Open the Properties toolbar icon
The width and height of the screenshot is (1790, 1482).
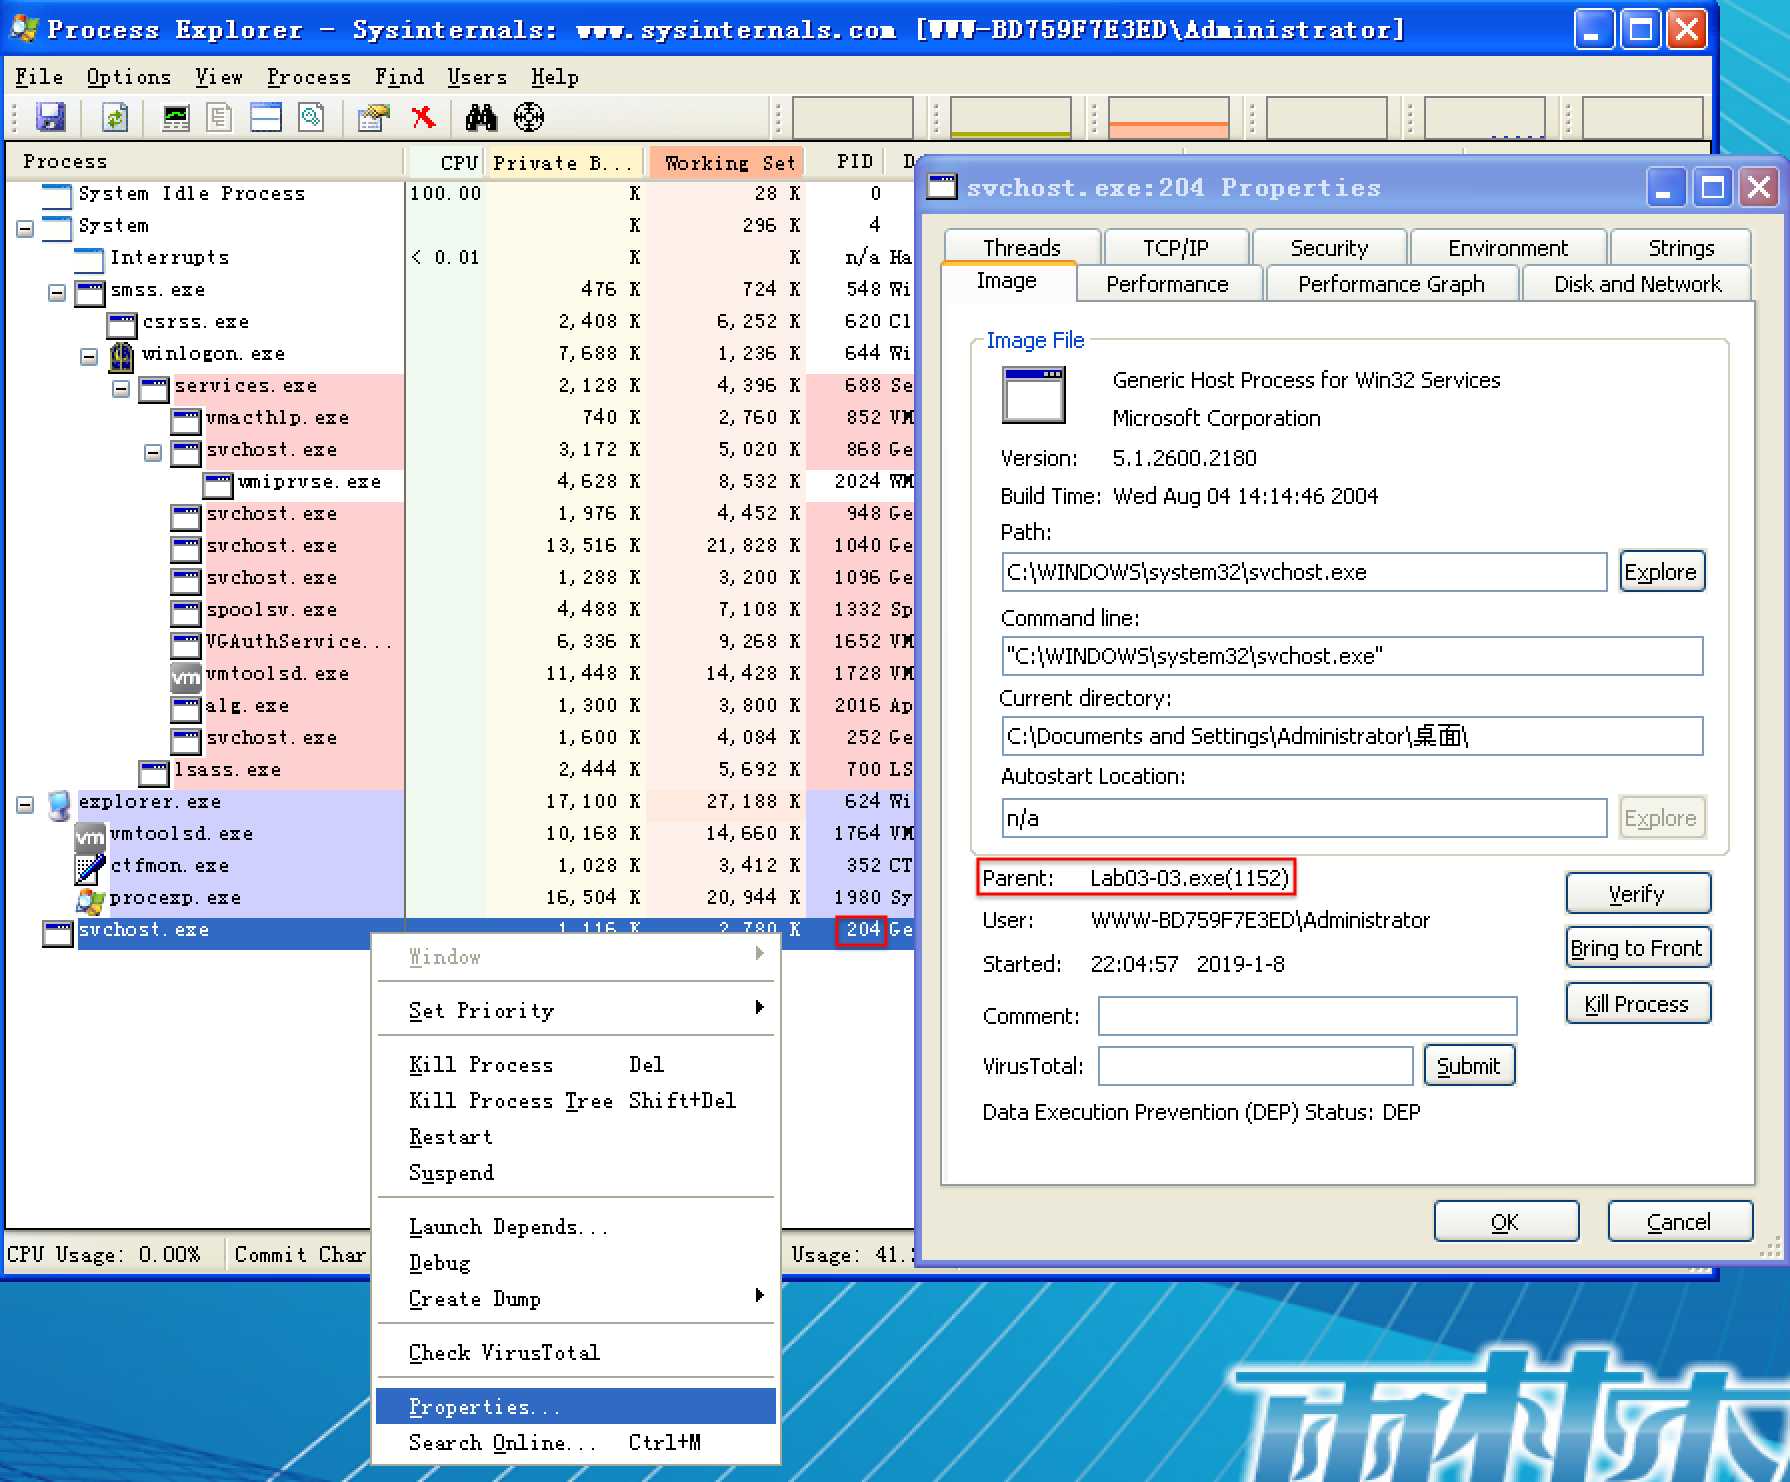(373, 117)
